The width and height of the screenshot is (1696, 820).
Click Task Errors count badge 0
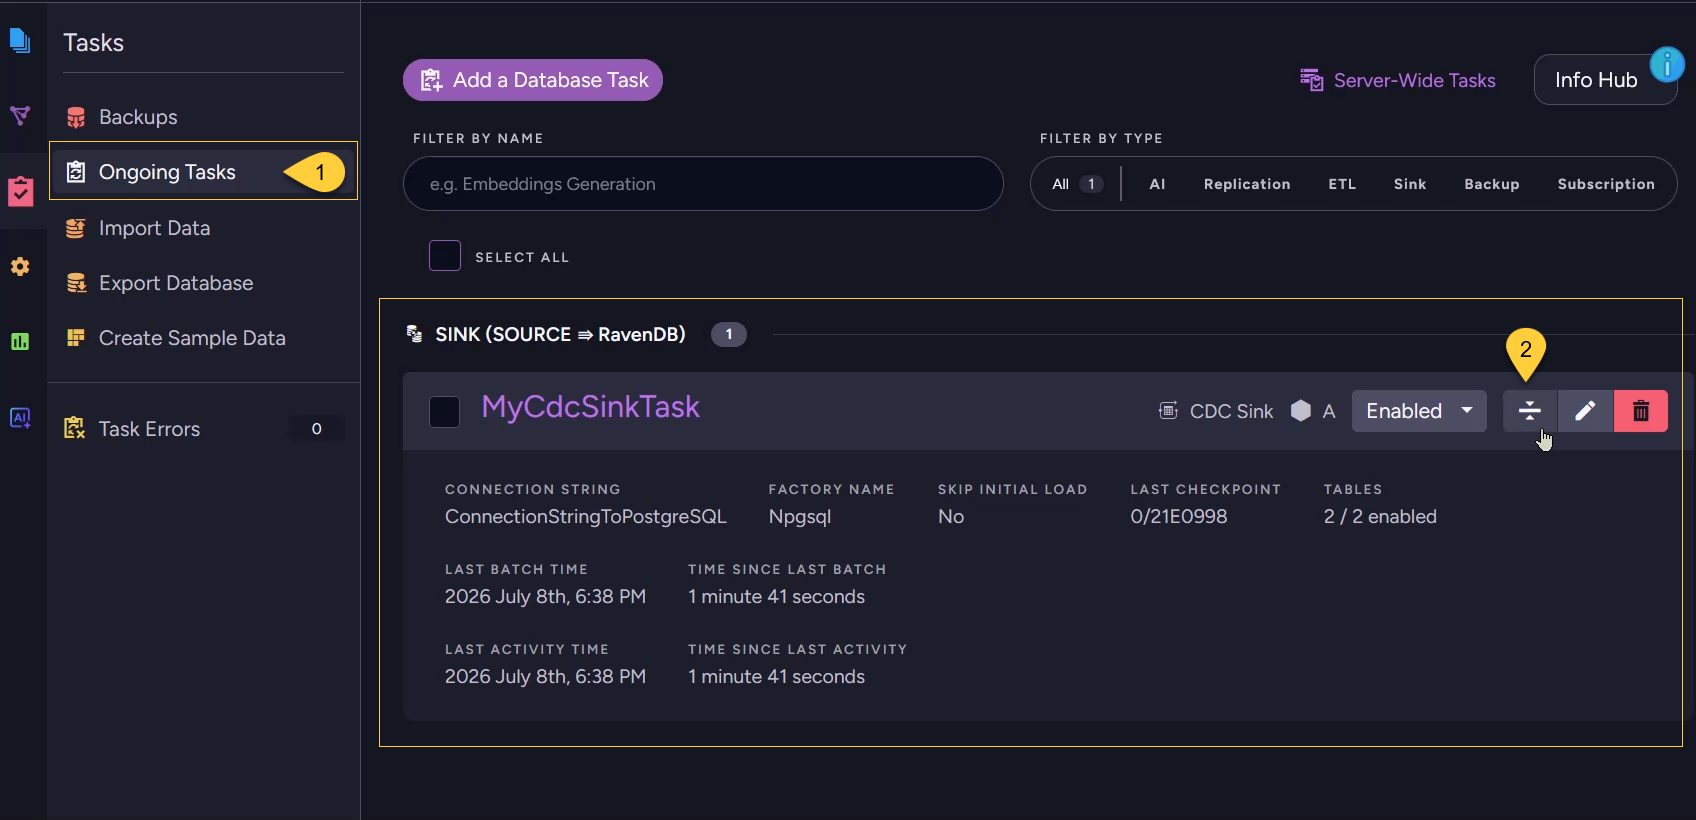click(317, 429)
